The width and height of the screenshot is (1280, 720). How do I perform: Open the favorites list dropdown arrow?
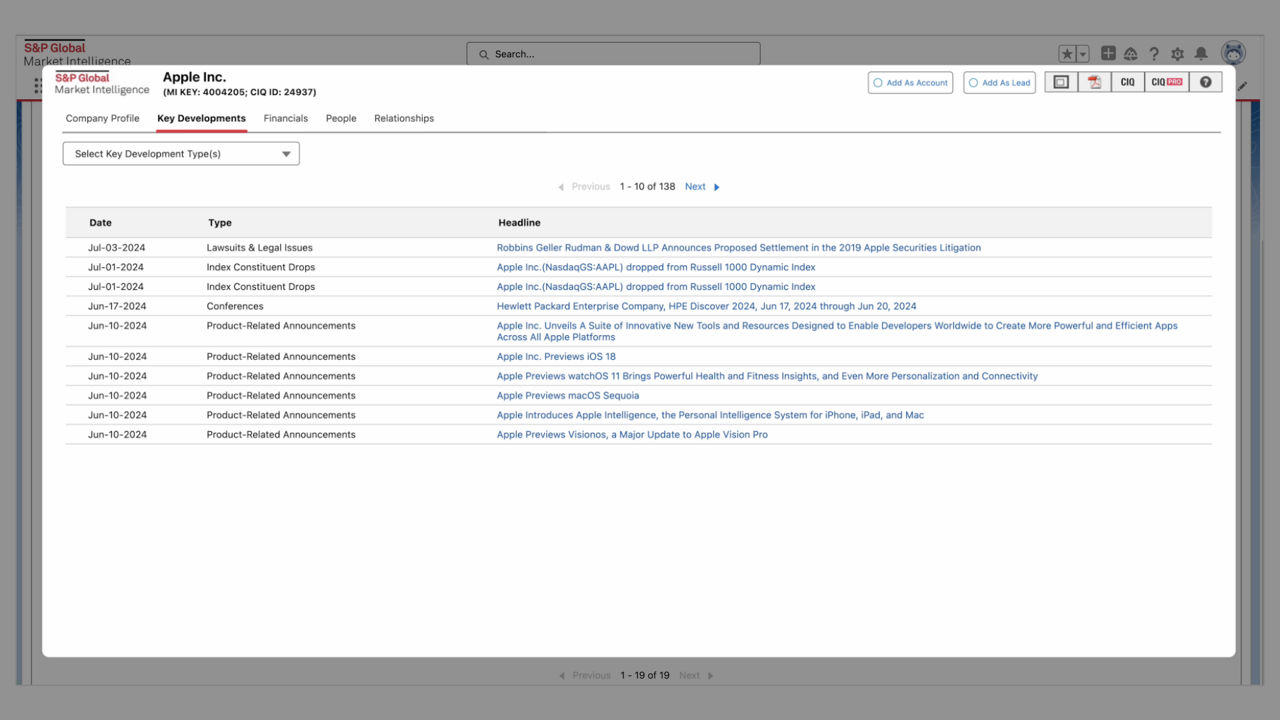(1083, 54)
